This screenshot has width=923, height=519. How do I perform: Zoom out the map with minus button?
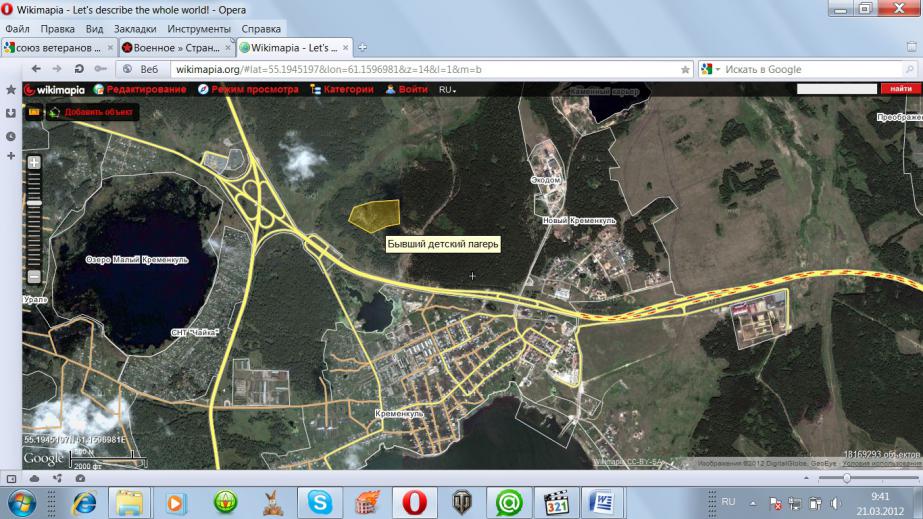click(34, 276)
